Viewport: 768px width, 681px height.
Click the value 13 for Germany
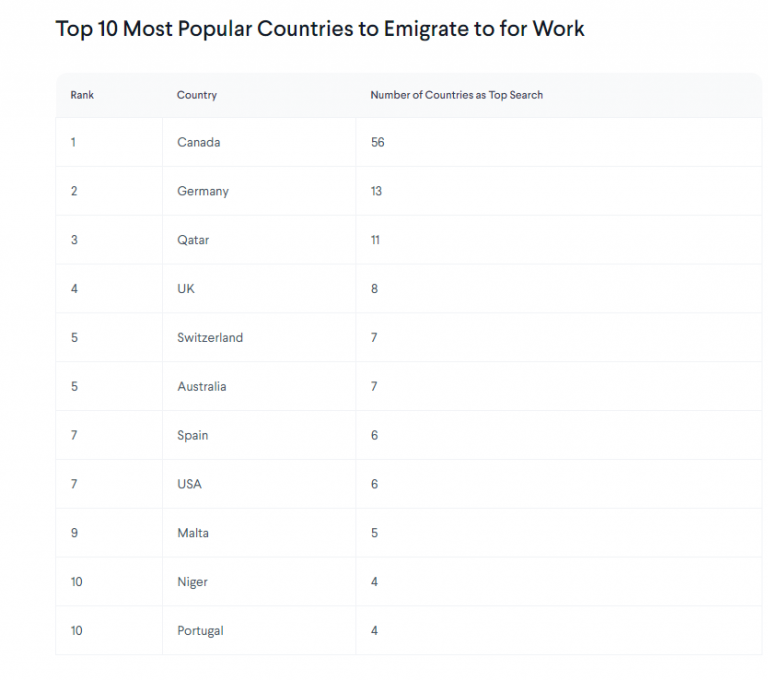point(376,191)
